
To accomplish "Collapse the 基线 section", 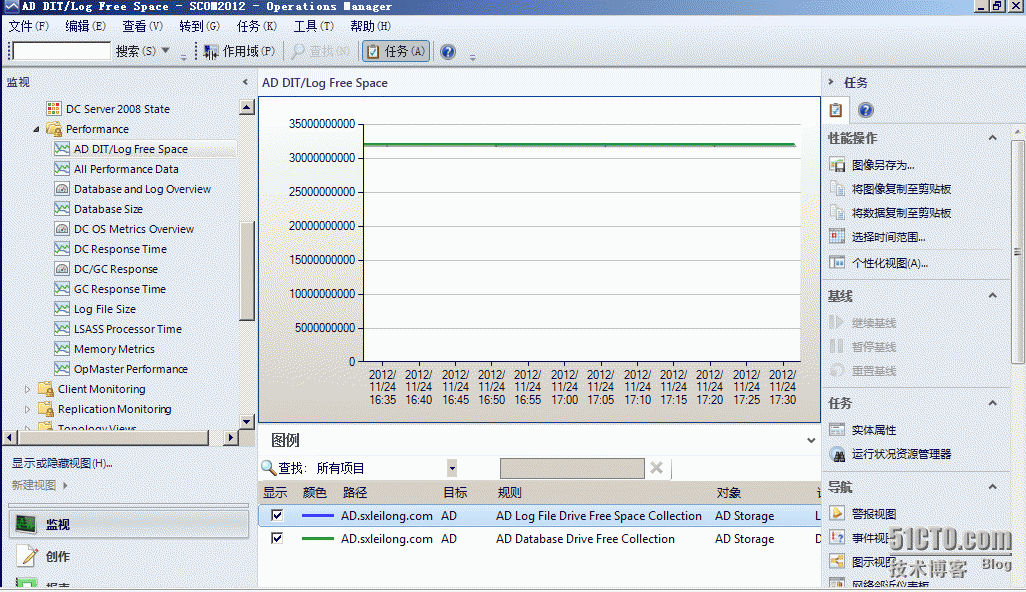I will point(993,296).
